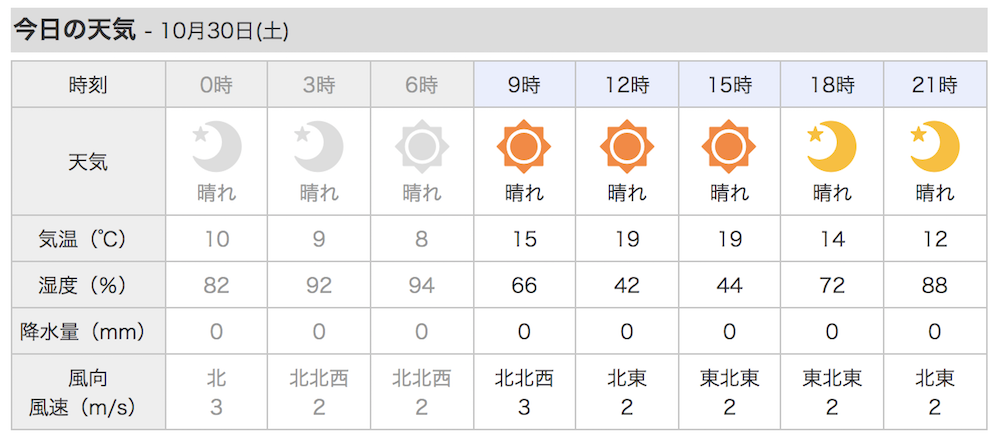Click the orange sun icon under 9時
This screenshot has width=1000, height=438.
524,147
